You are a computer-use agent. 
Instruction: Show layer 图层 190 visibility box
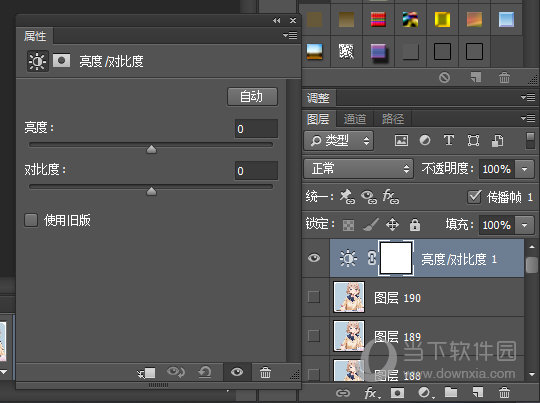(x=314, y=297)
